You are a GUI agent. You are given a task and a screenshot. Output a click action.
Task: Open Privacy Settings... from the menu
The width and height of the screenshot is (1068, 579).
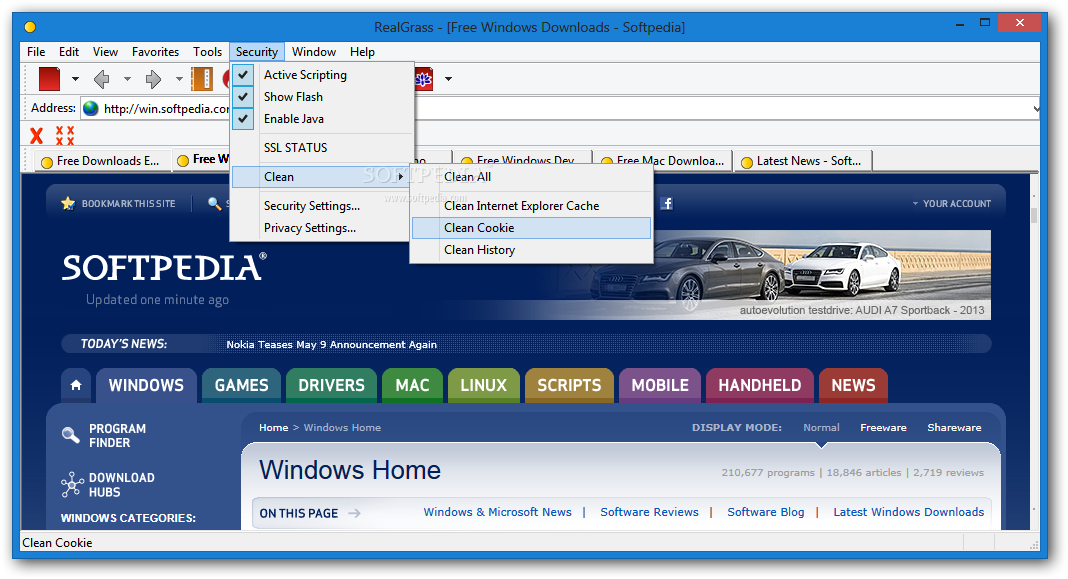(x=322, y=228)
